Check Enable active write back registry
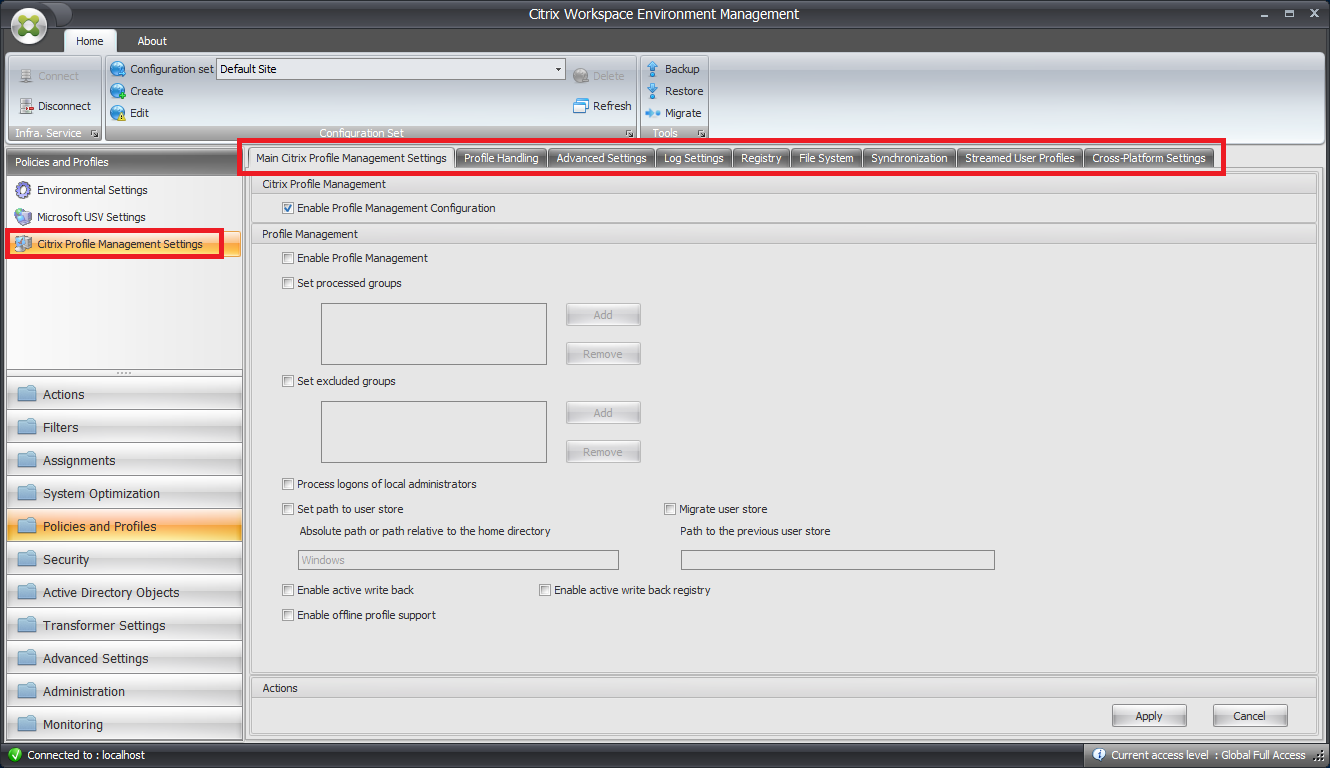This screenshot has width=1330, height=768. click(x=545, y=590)
